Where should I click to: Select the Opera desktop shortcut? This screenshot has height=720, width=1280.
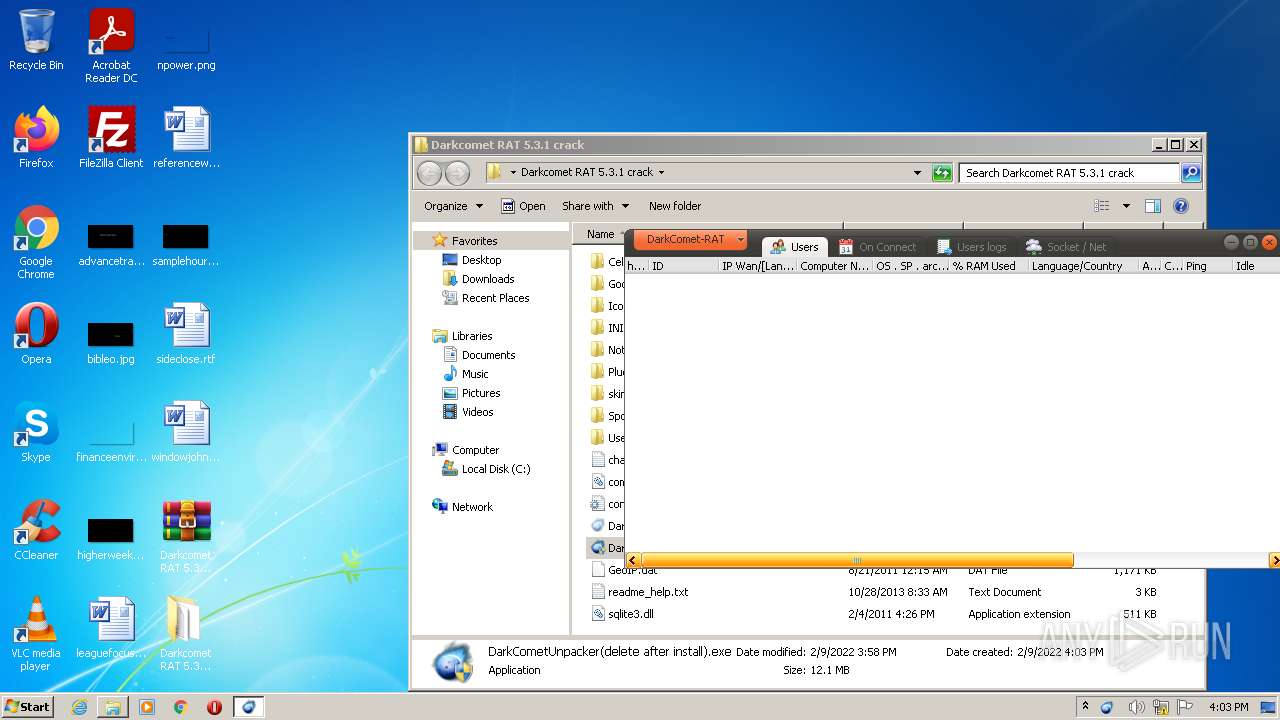click(x=36, y=334)
